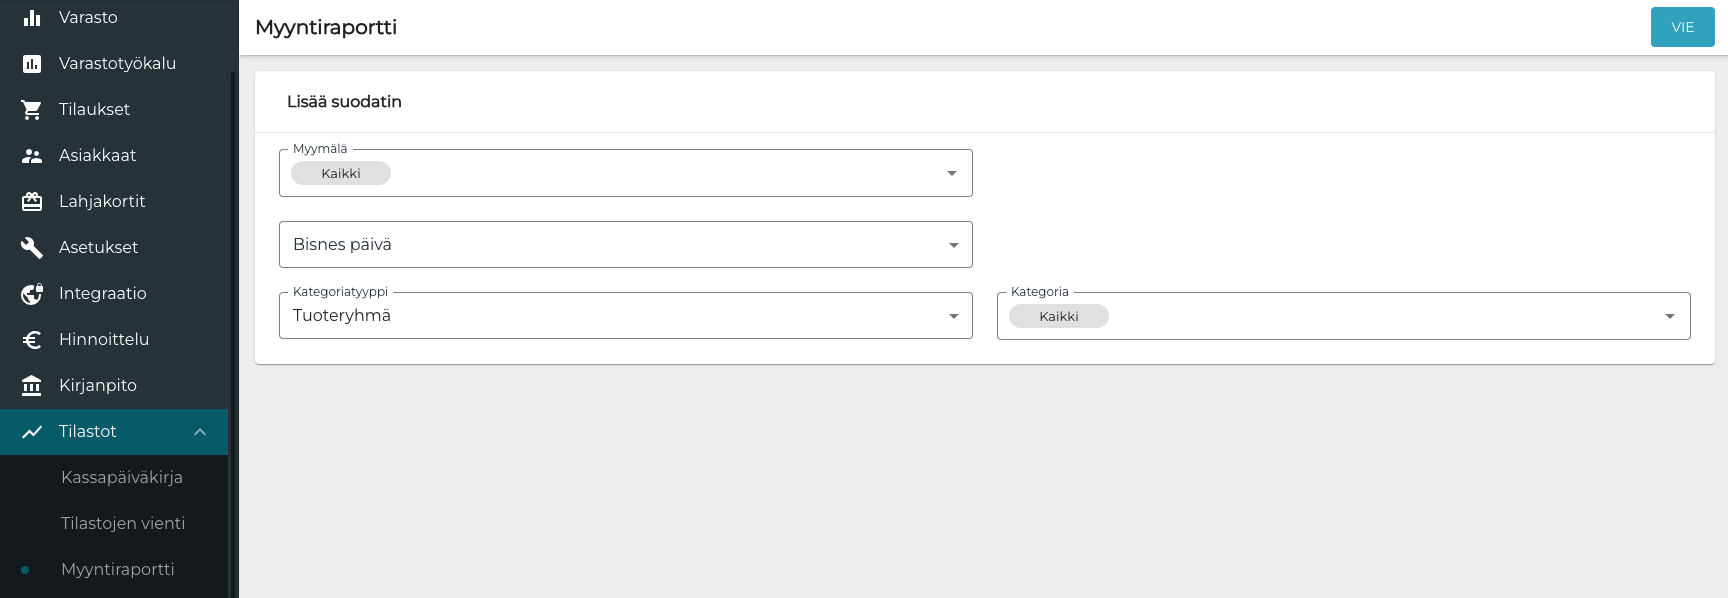The width and height of the screenshot is (1728, 598).
Task: Select Tilastojen vienti submenu item
Action: (x=123, y=524)
